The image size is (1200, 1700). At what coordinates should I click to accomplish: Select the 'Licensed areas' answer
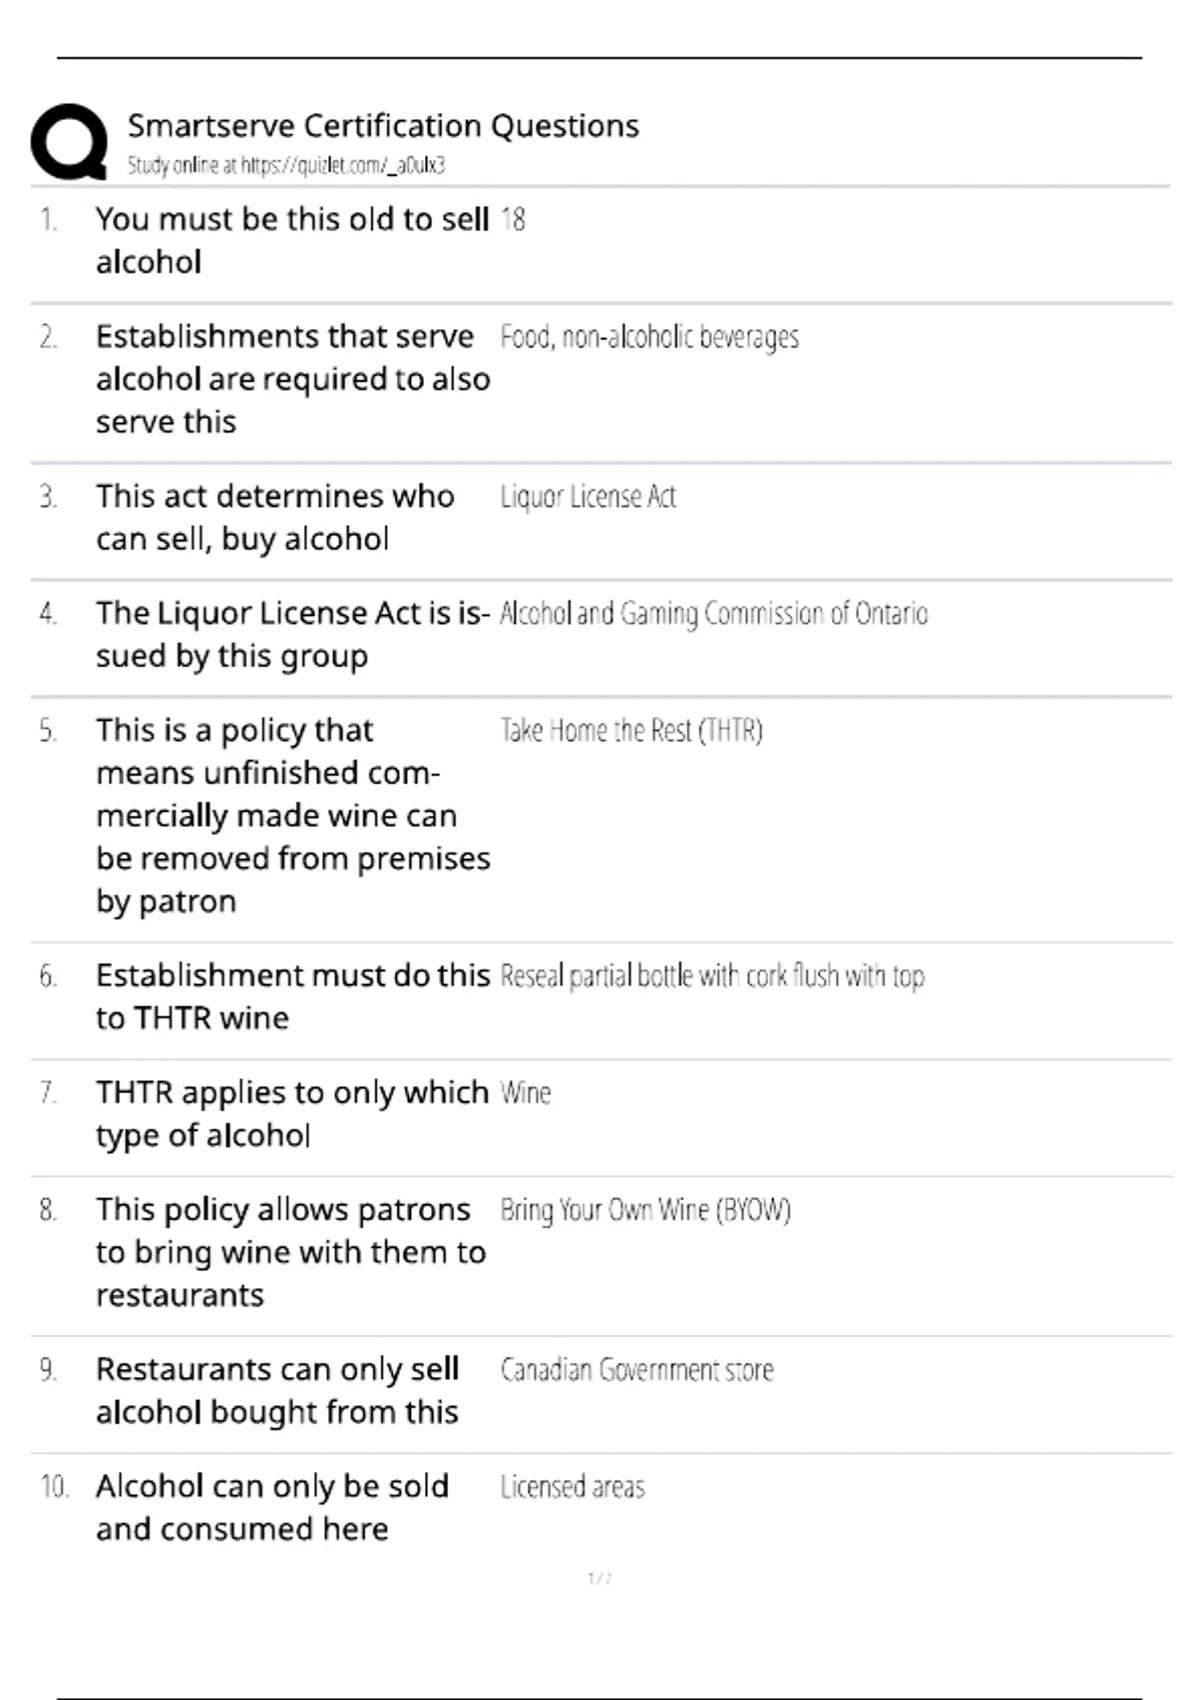pyautogui.click(x=573, y=1487)
